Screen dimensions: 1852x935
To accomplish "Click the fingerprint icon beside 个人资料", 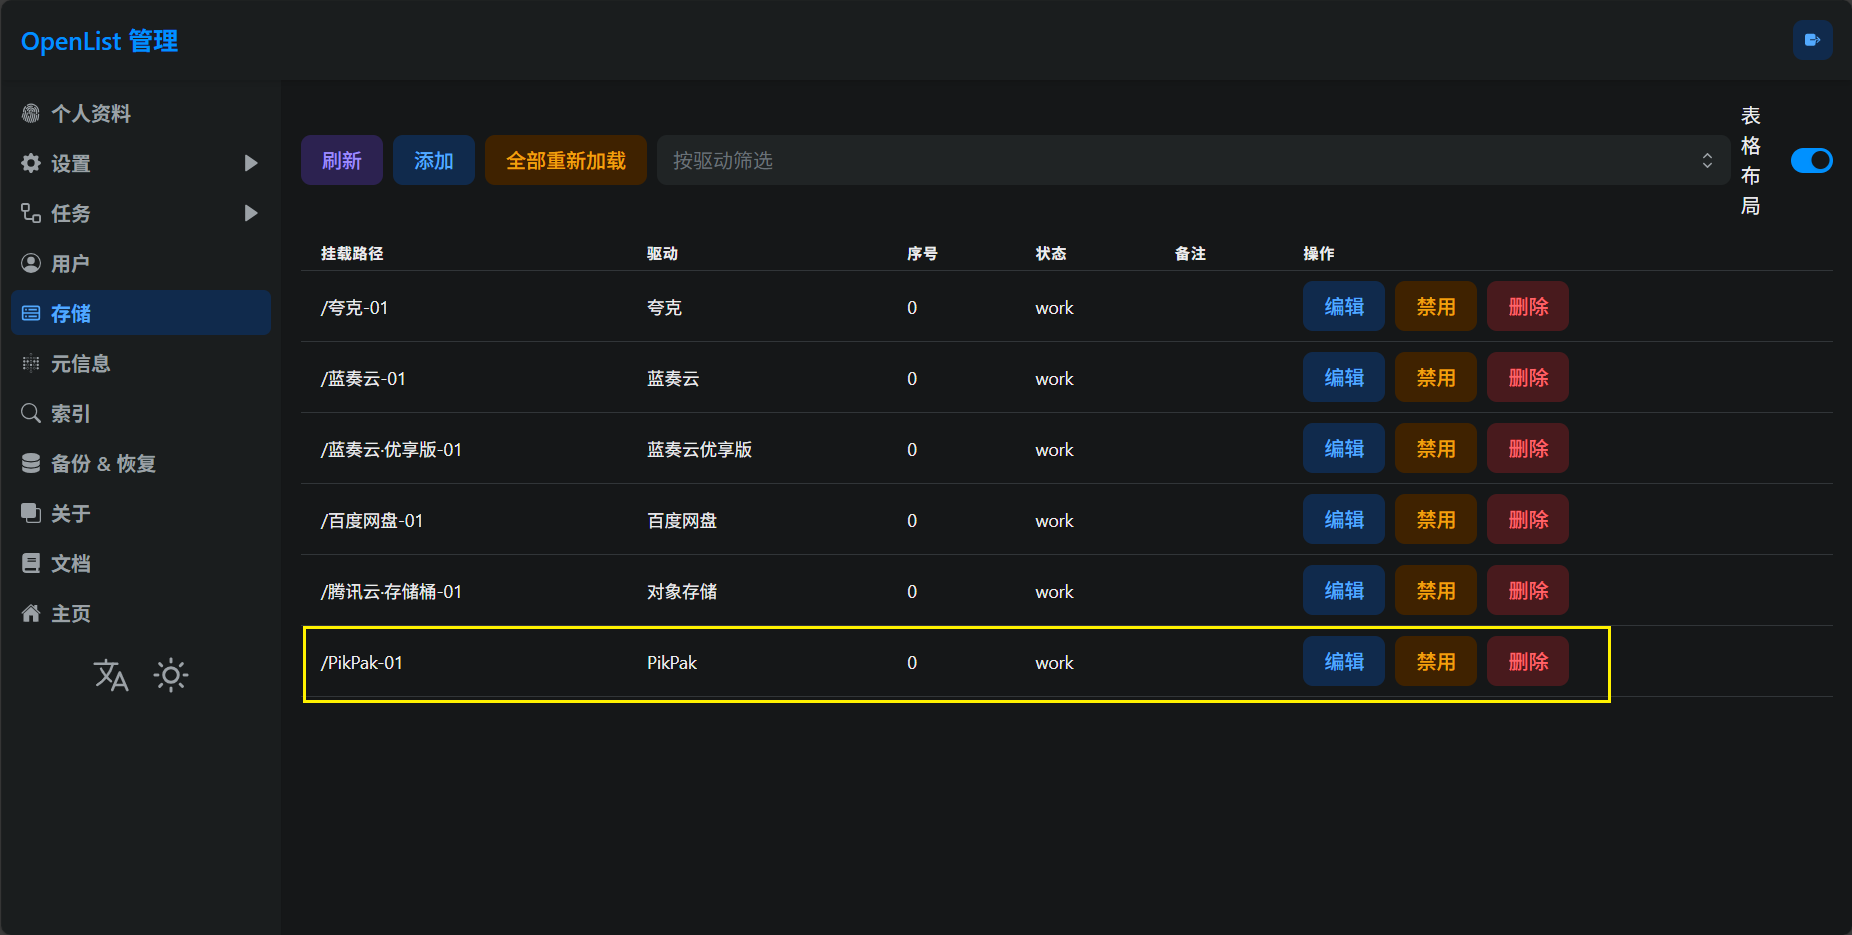I will coord(31,114).
